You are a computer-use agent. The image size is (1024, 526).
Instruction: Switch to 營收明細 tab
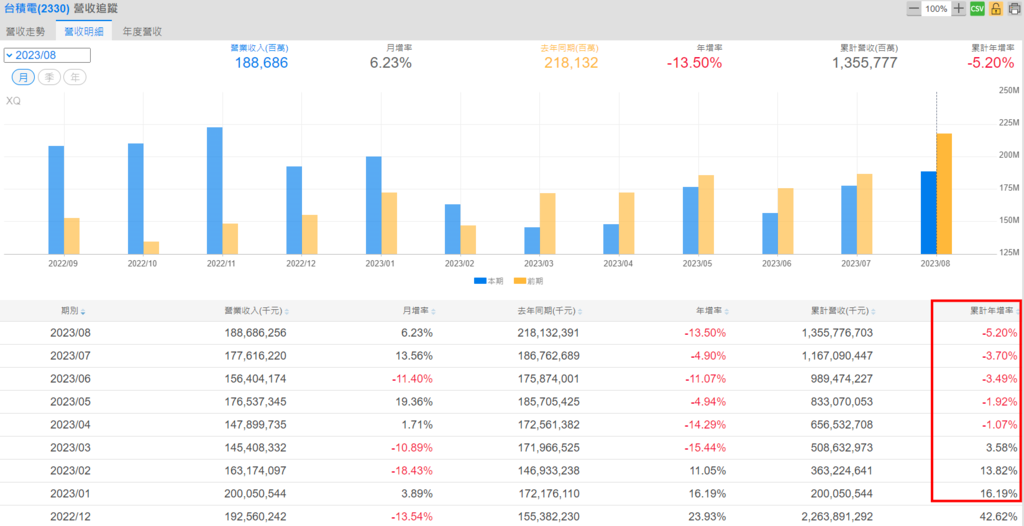[84, 31]
